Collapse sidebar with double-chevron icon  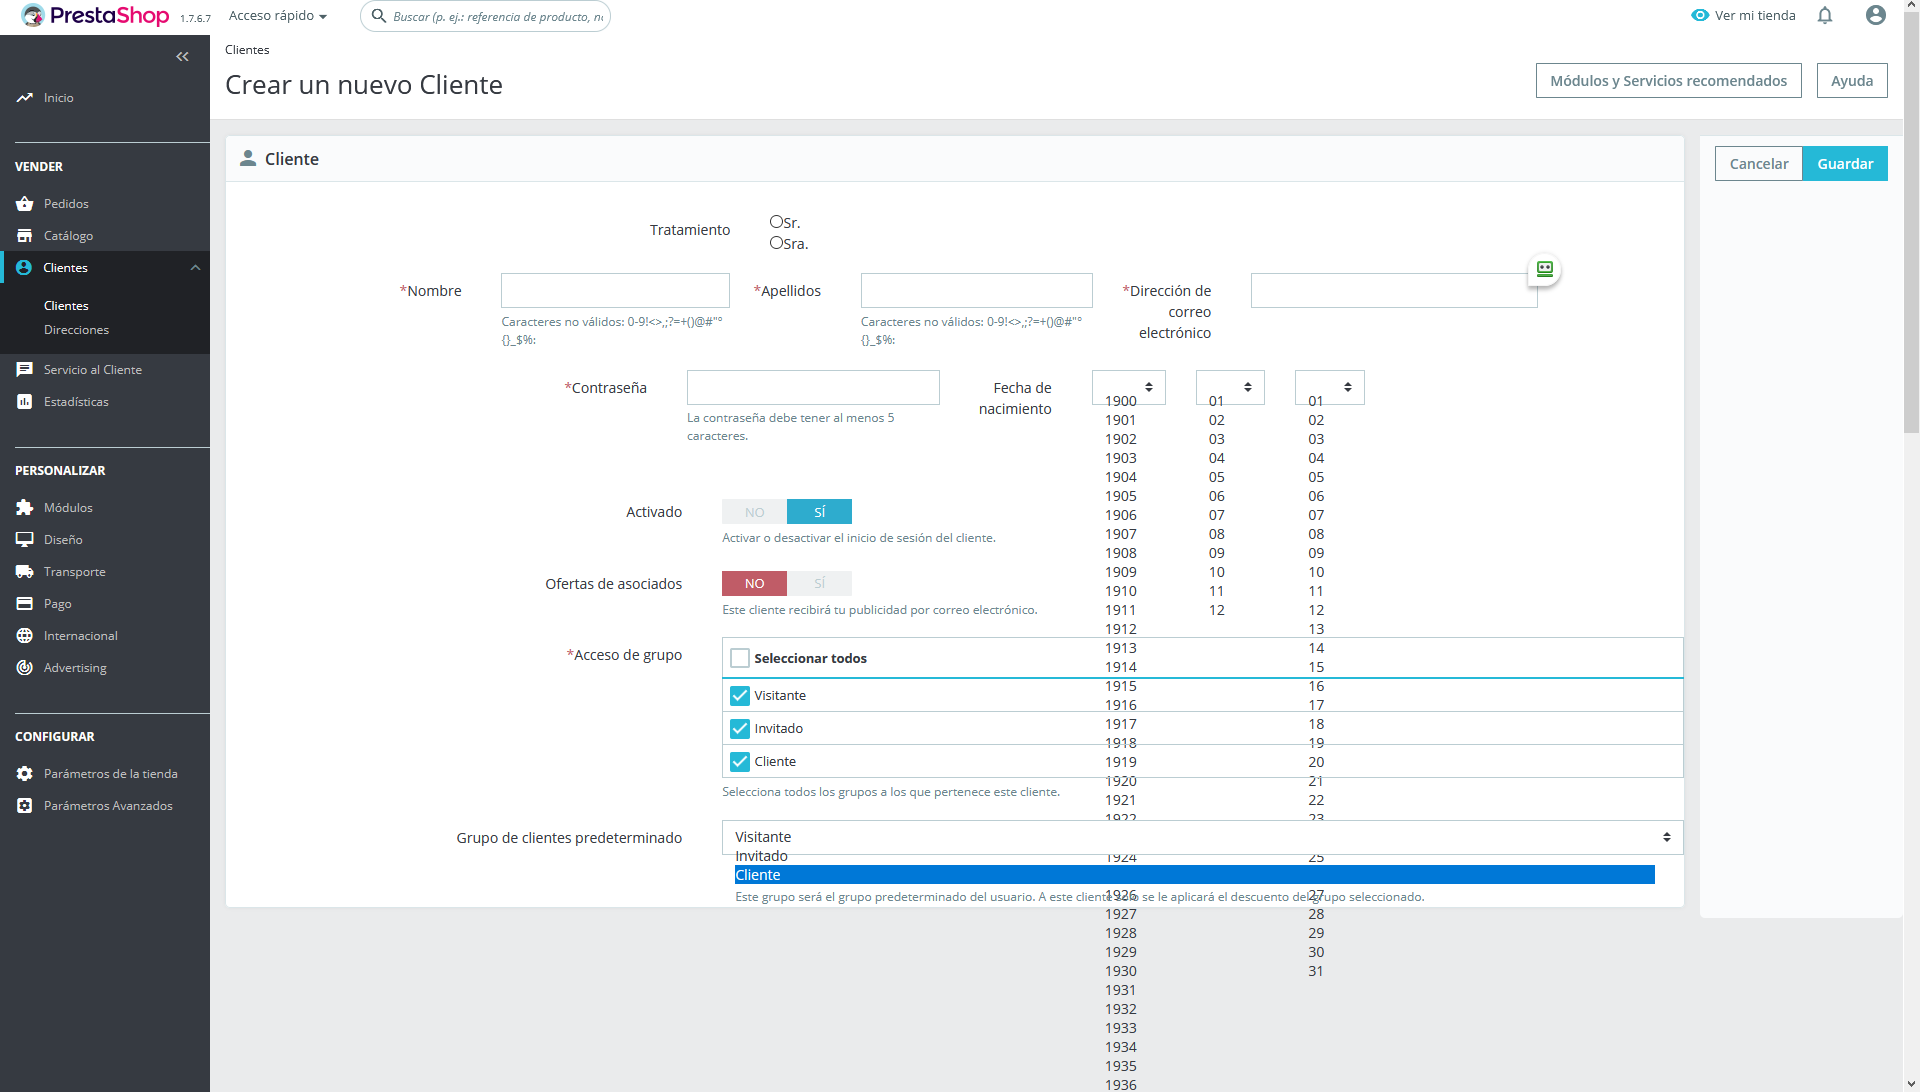(x=182, y=57)
